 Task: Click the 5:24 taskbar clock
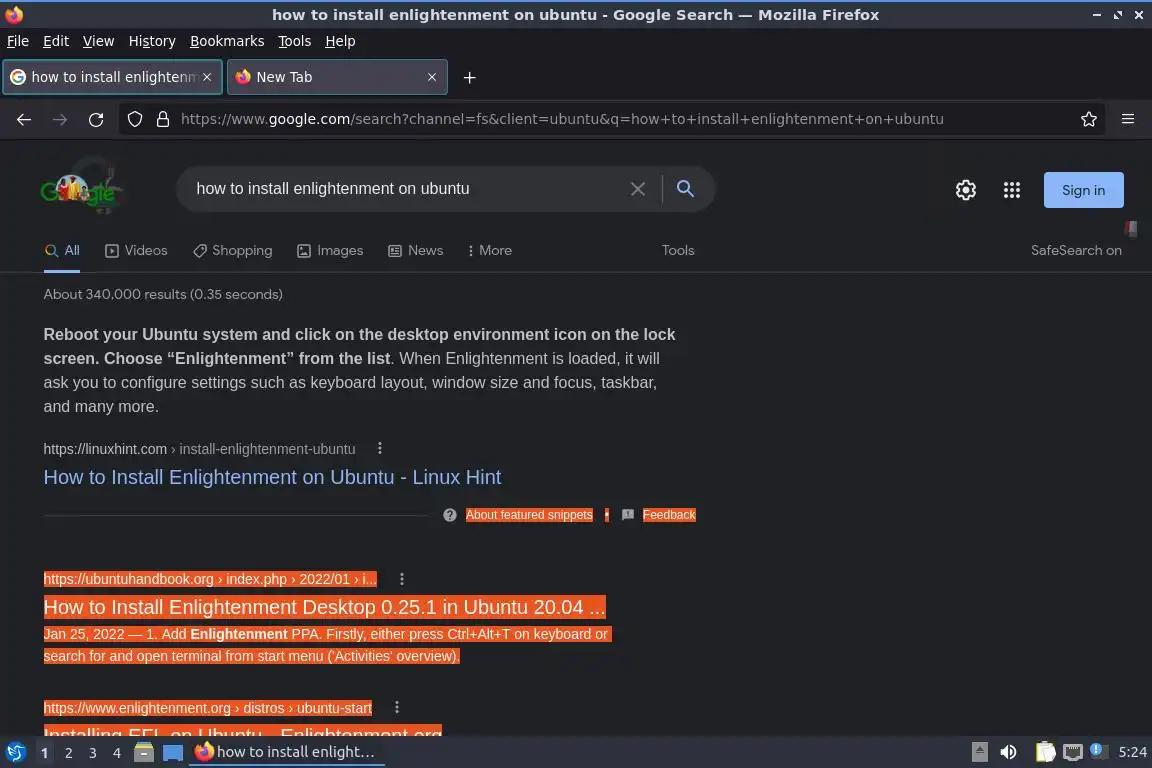tap(1132, 753)
